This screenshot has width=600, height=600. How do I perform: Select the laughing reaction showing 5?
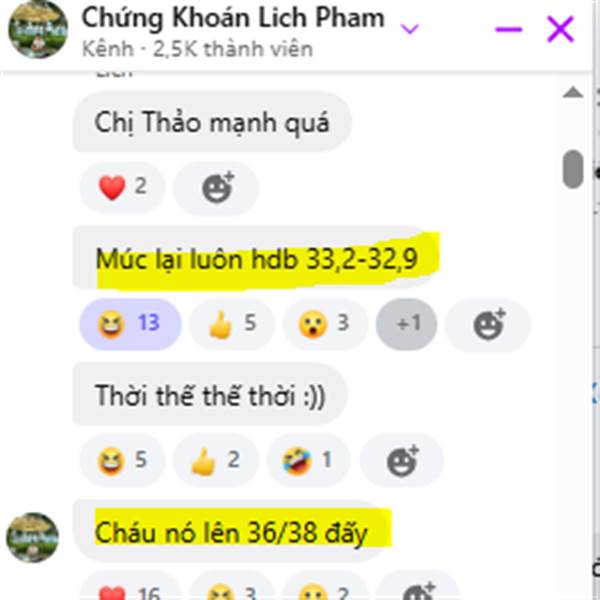point(122,460)
